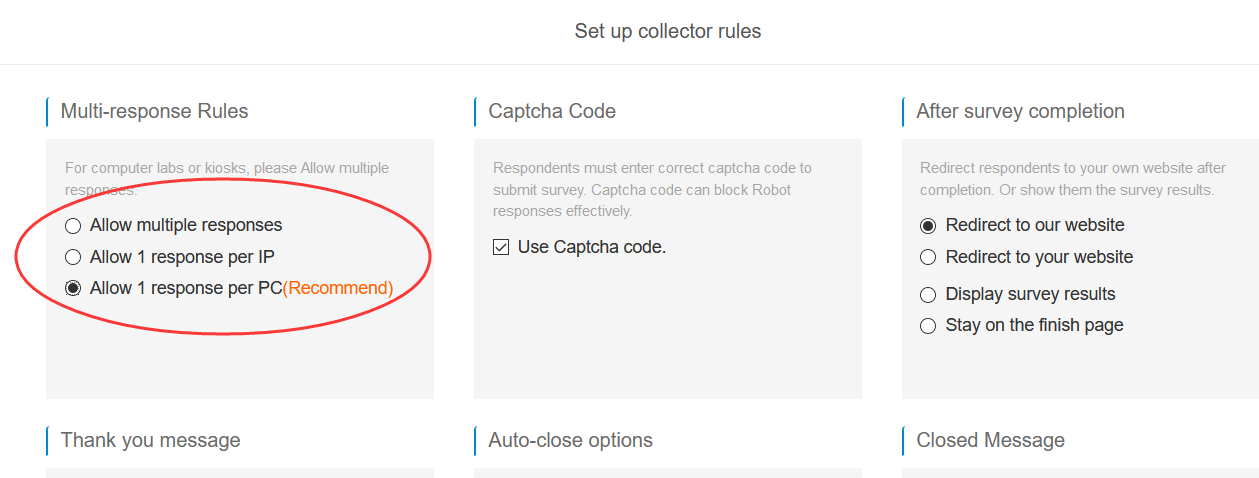Enable Display survey results option

click(928, 295)
